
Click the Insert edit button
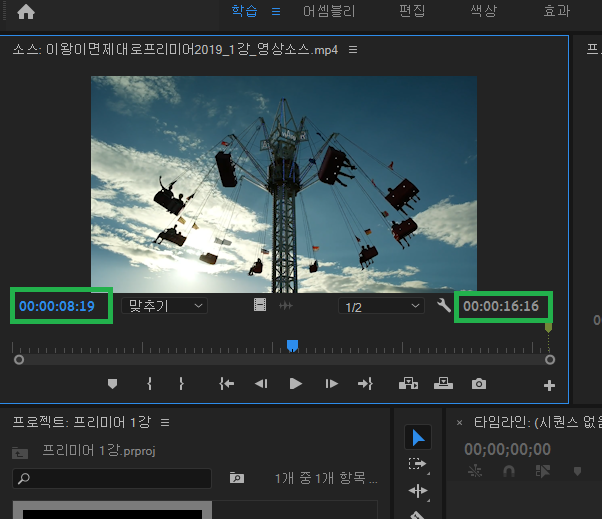[x=408, y=383]
